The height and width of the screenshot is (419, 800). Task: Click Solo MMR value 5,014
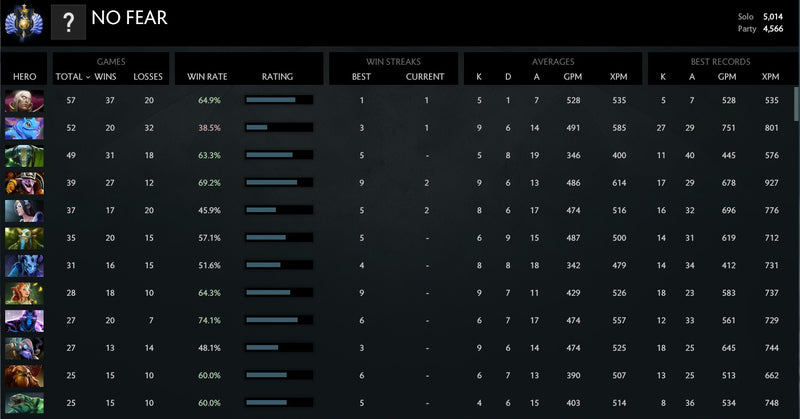tap(772, 17)
